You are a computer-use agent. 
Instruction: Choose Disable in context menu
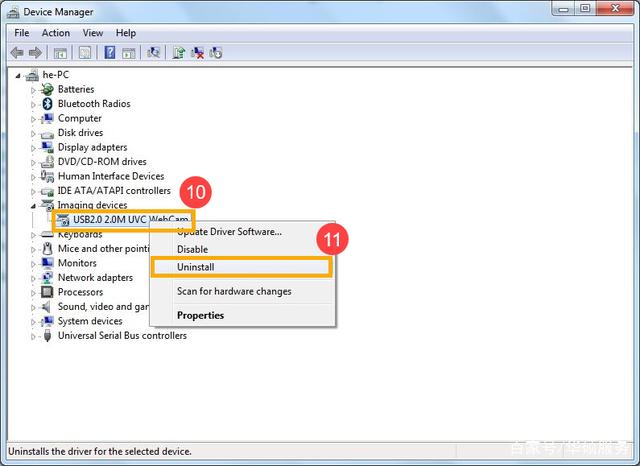243,249
